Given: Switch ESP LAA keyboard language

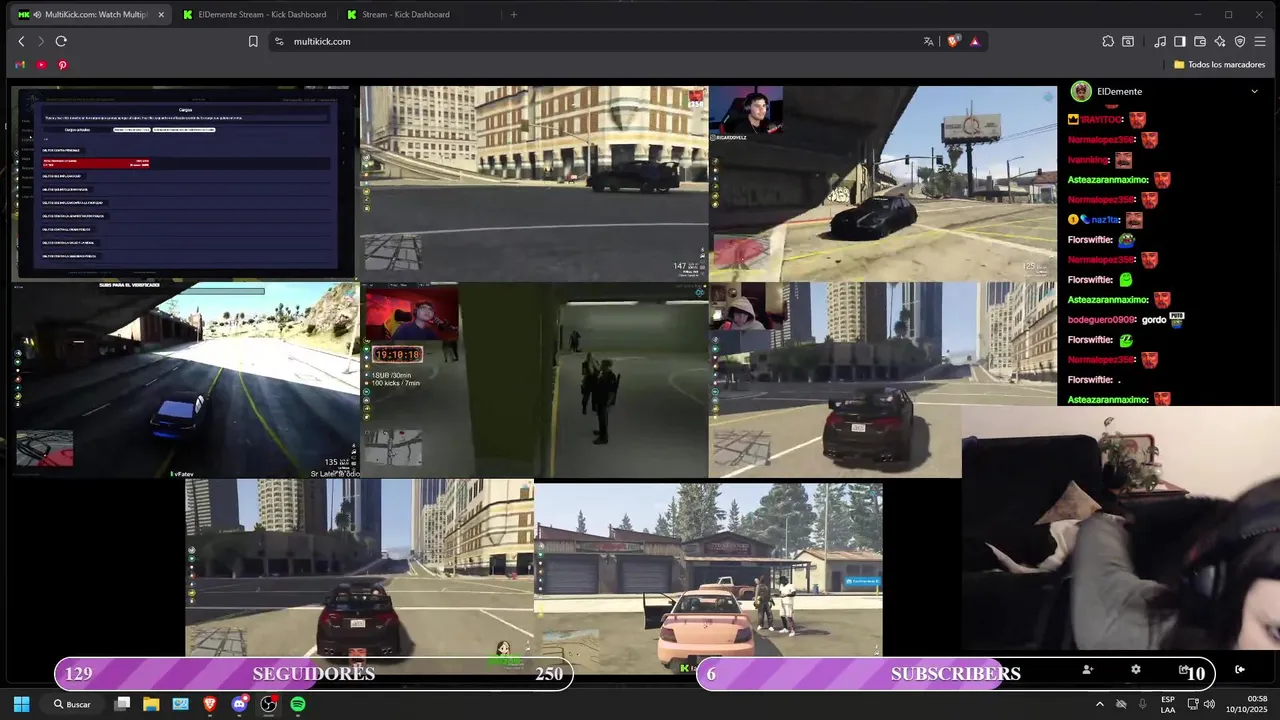Looking at the screenshot, I should (x=1168, y=704).
